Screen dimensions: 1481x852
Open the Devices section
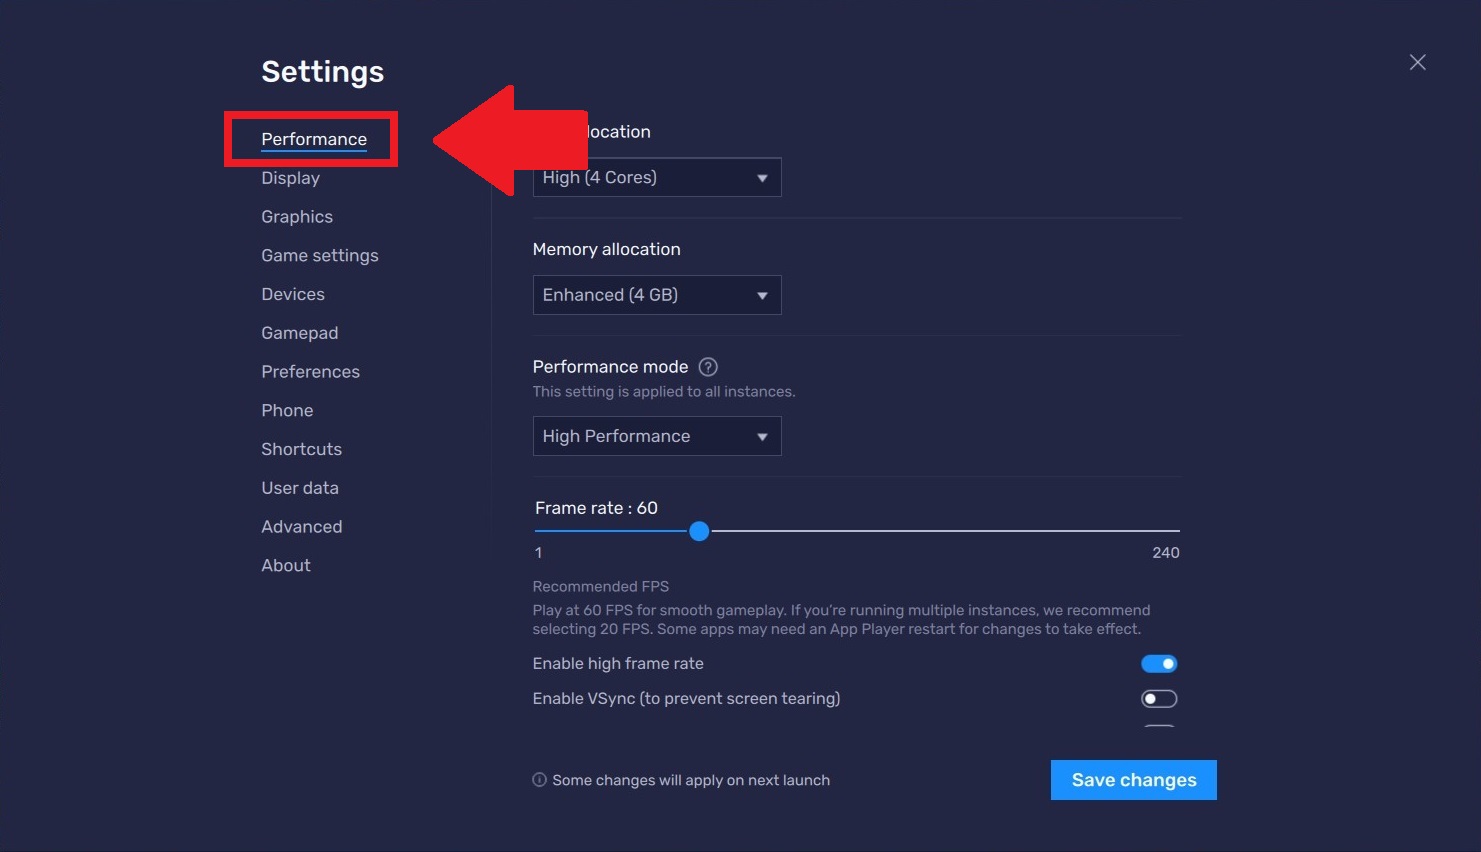pos(292,294)
